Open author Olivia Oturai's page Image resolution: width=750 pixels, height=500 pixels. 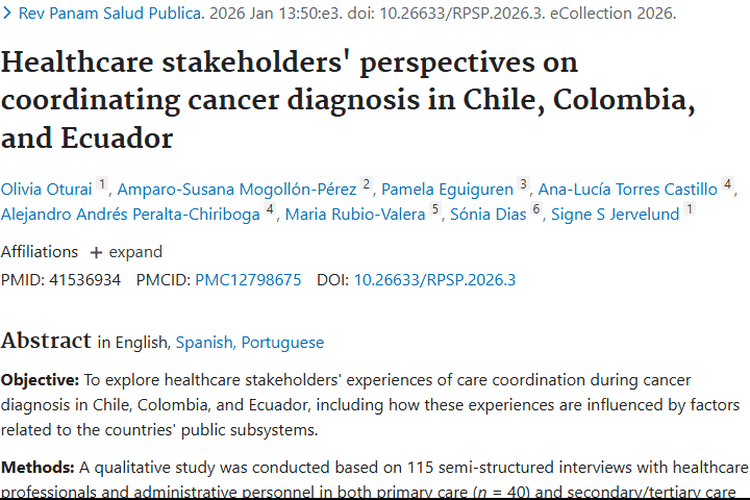coord(46,188)
